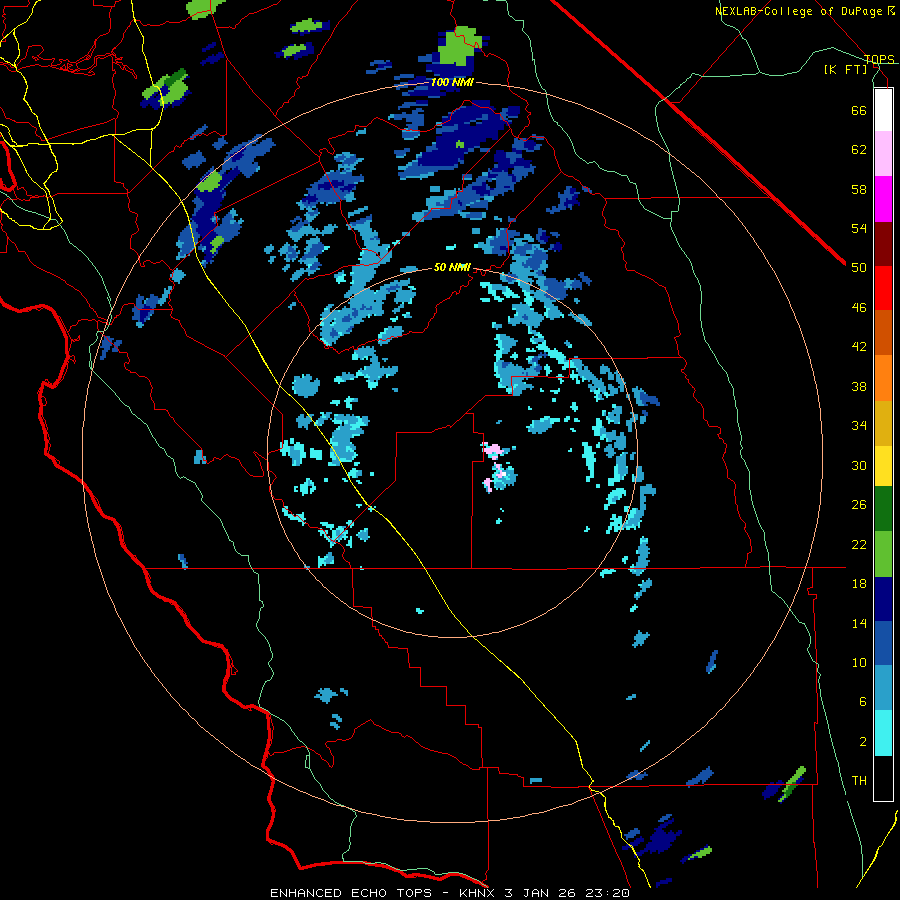Click the NEXLAB-College of DuPage watermark text
Viewport: 900px width, 900px height.
click(x=804, y=11)
